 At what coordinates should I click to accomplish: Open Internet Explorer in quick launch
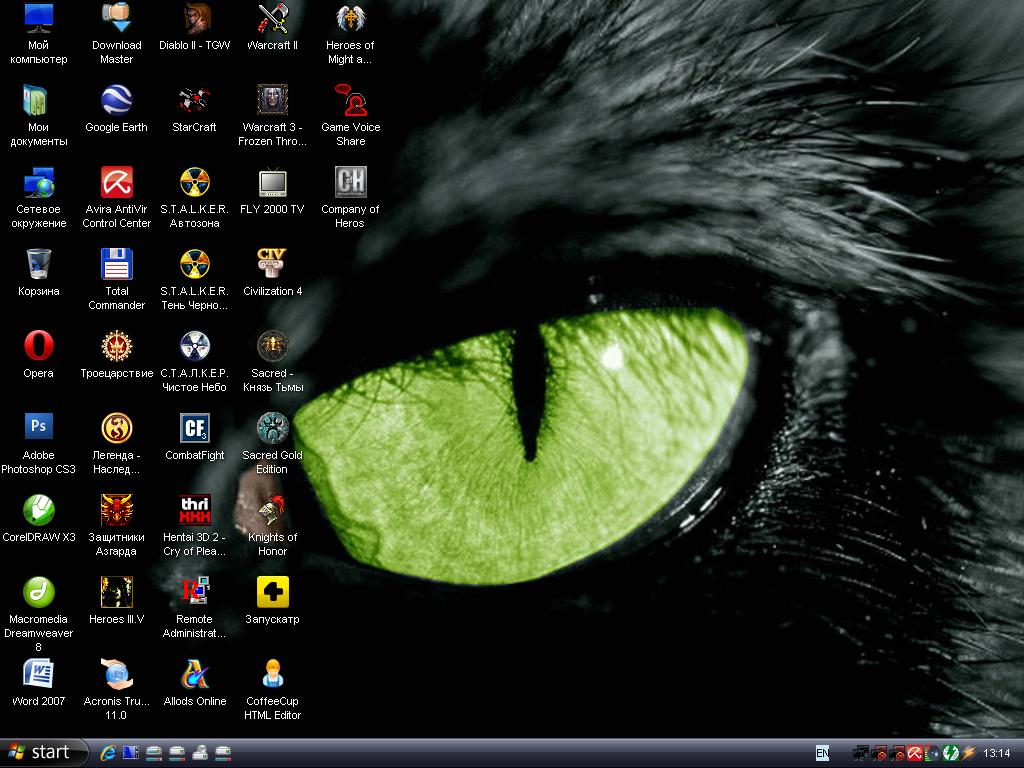point(108,753)
